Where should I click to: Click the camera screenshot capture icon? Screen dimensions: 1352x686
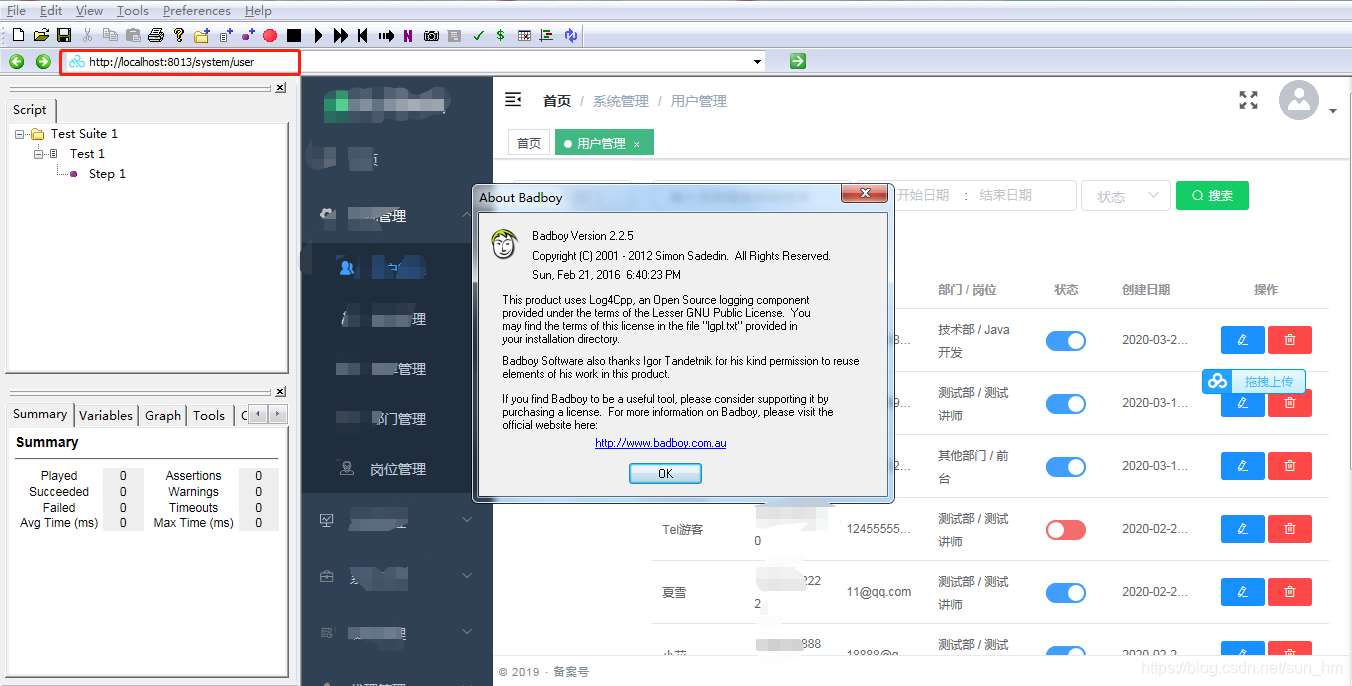point(431,35)
